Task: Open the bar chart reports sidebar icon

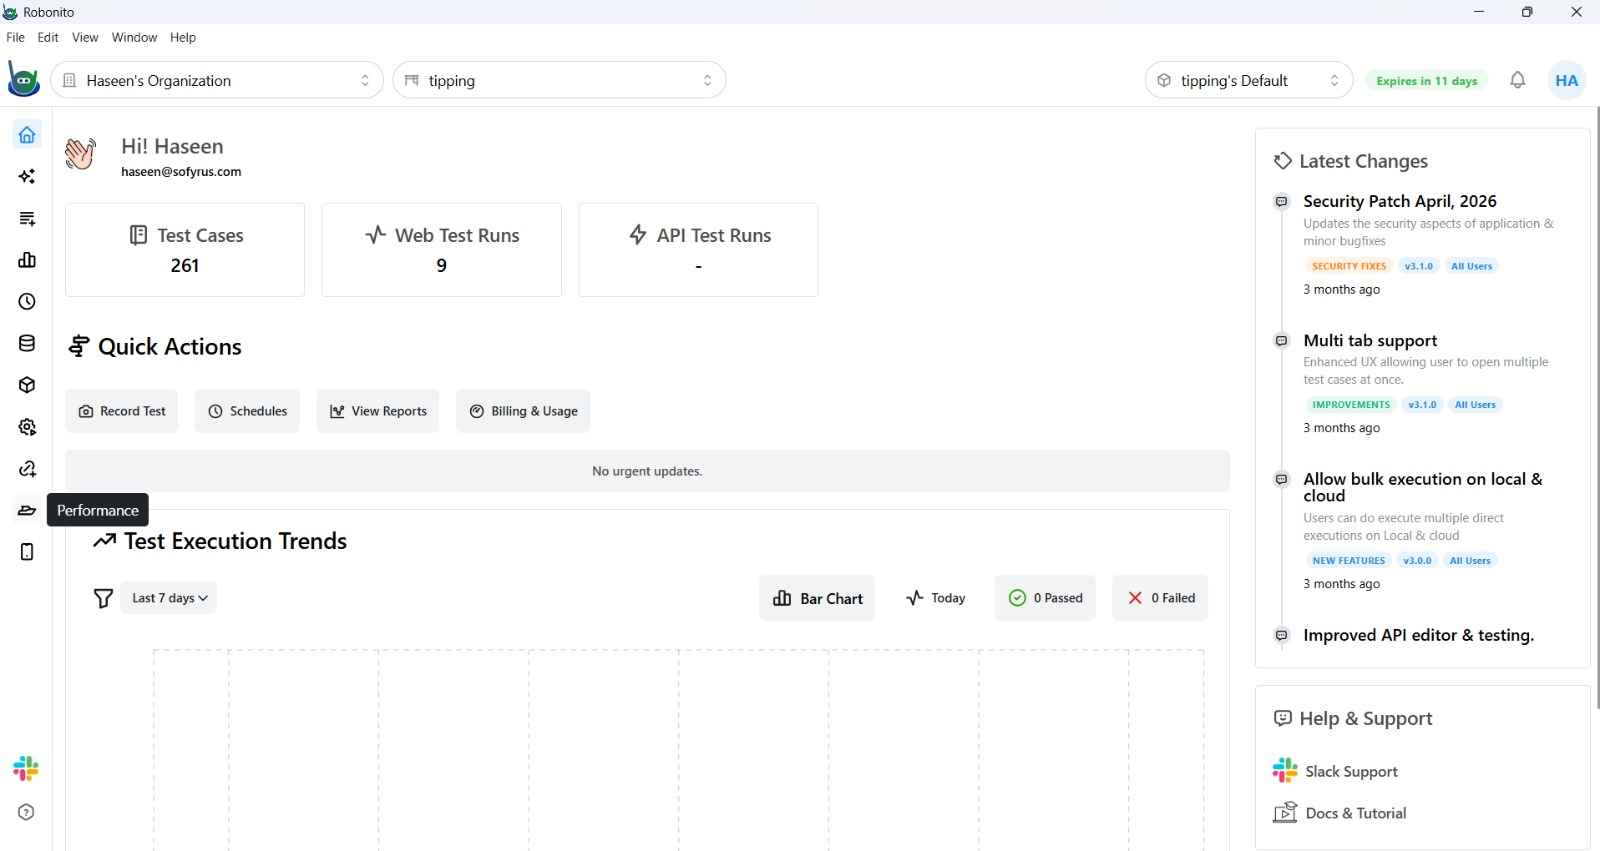Action: point(27,260)
